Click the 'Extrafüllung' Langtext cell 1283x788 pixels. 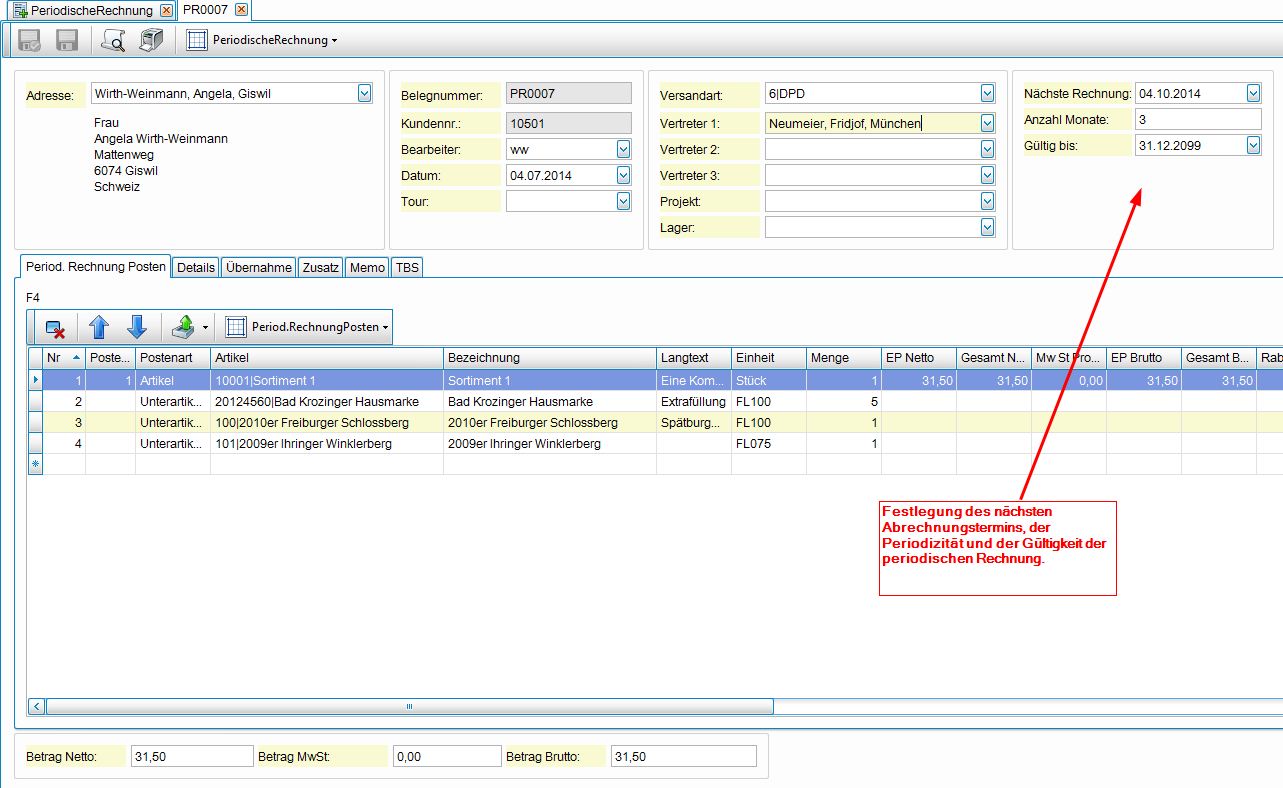(694, 401)
